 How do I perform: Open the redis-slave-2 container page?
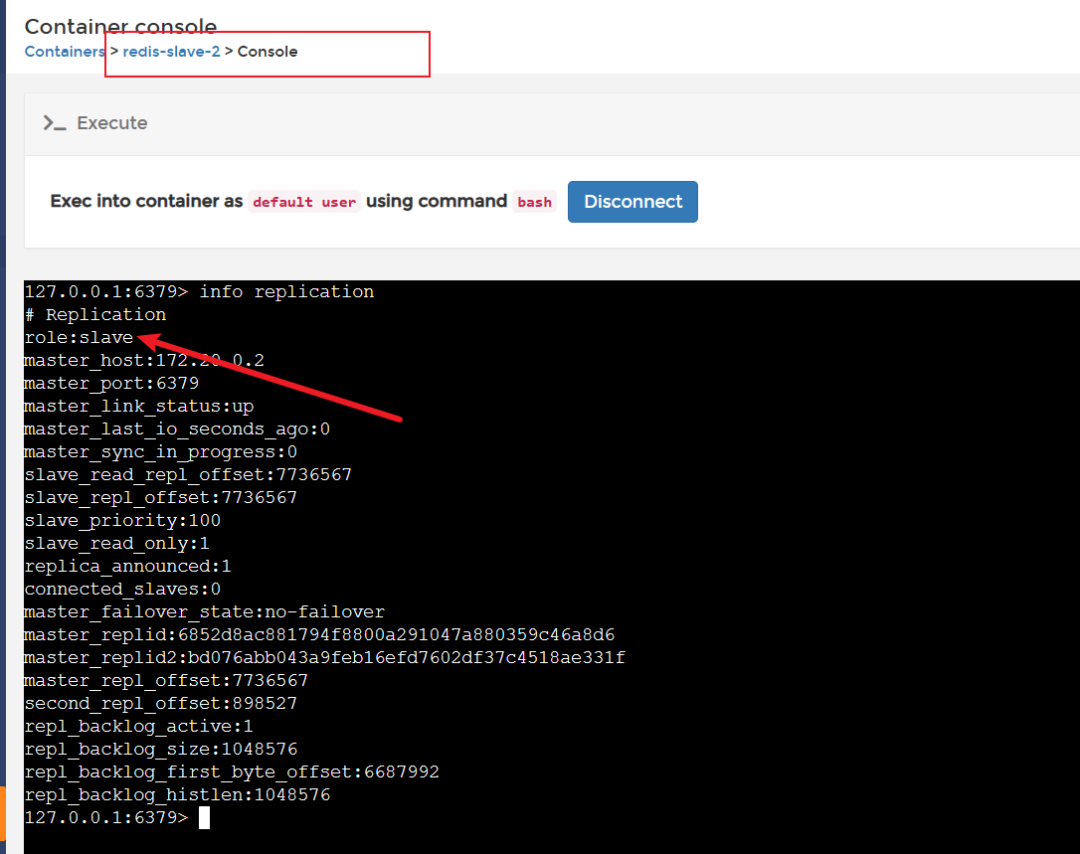[x=171, y=51]
